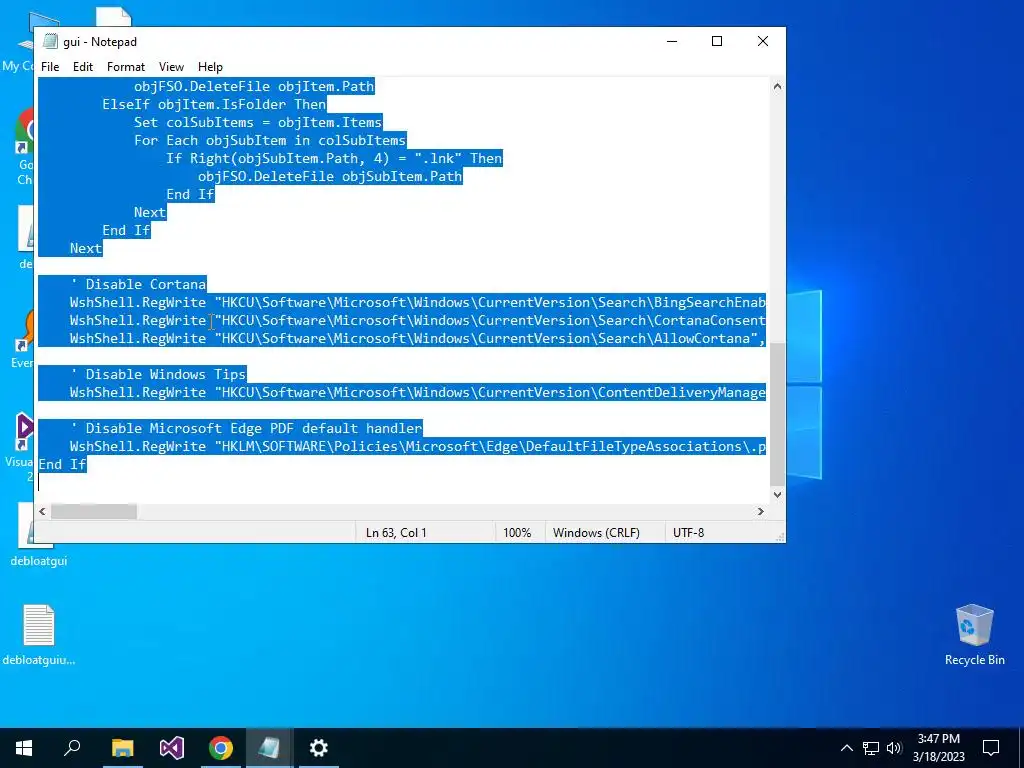Image resolution: width=1024 pixels, height=768 pixels.
Task: Open the View menu
Action: [x=171, y=67]
